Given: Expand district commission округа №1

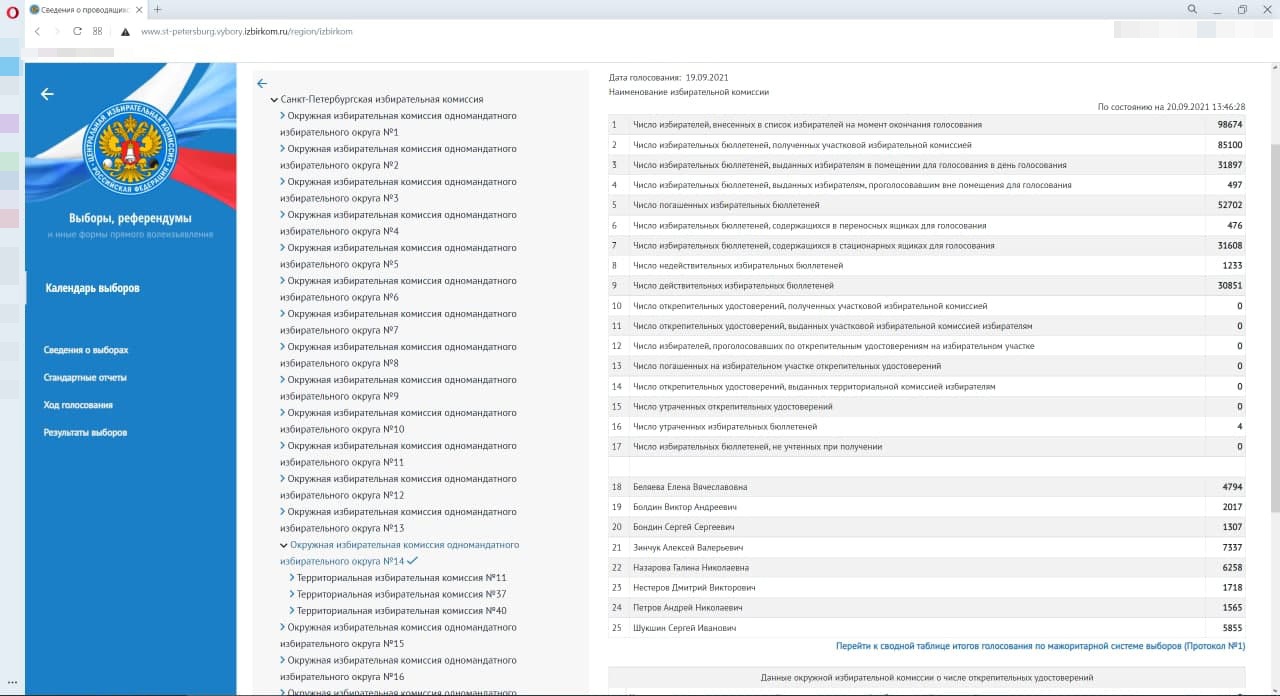Looking at the screenshot, I should coord(283,116).
